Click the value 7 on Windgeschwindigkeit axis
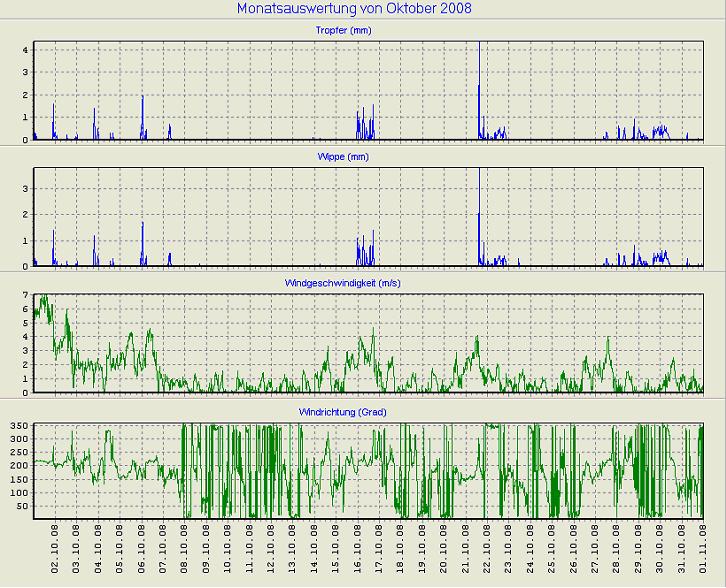This screenshot has width=726, height=588. click(x=25, y=296)
